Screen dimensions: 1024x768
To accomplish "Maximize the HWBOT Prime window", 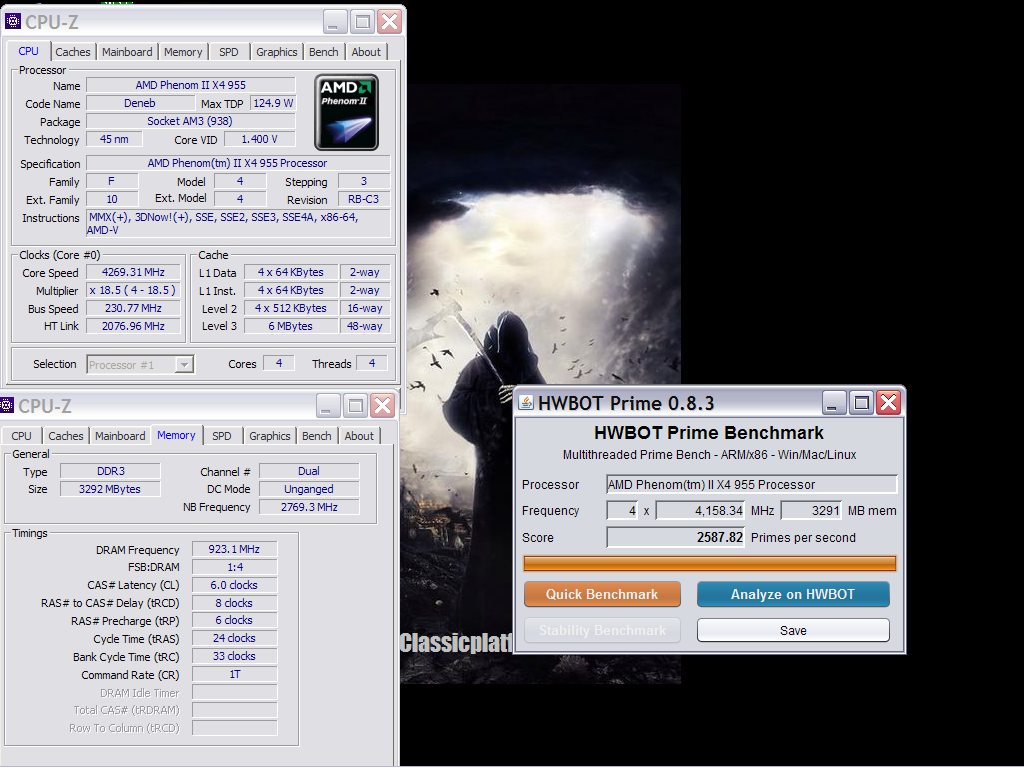I will point(861,402).
